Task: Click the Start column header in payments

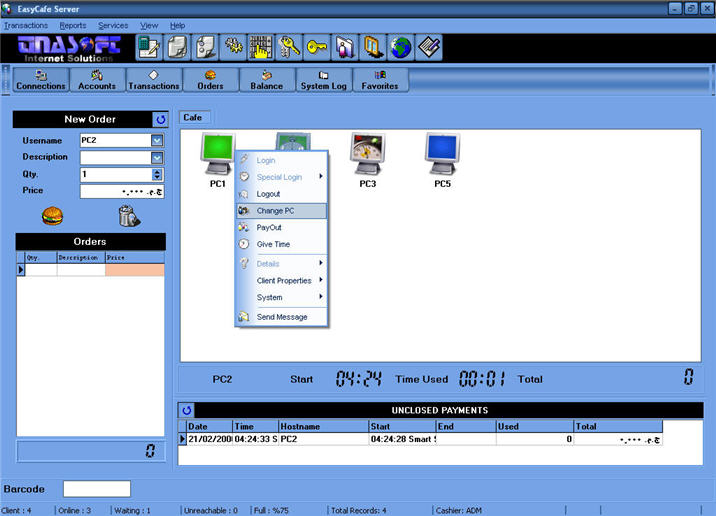Action: pyautogui.click(x=402, y=426)
